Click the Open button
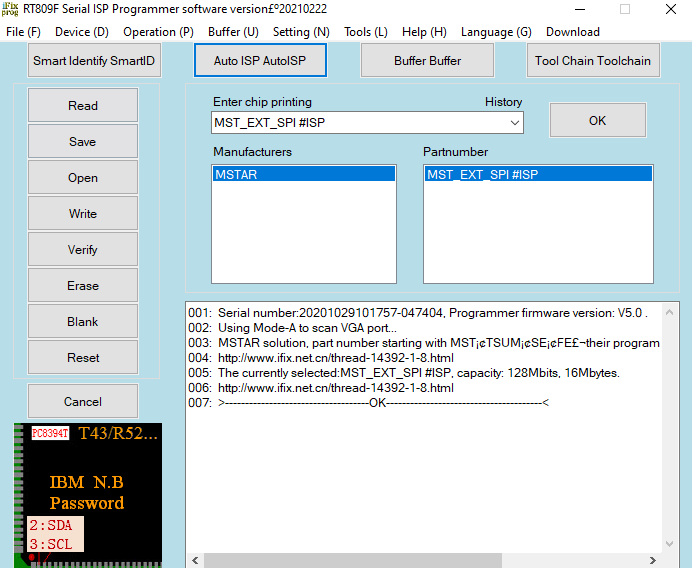This screenshot has height=568, width=692. coord(83,177)
